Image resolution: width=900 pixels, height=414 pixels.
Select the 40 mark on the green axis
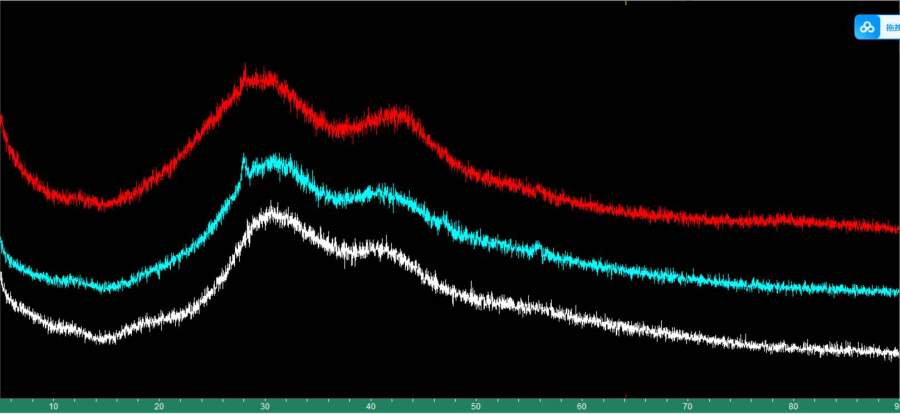pos(371,406)
